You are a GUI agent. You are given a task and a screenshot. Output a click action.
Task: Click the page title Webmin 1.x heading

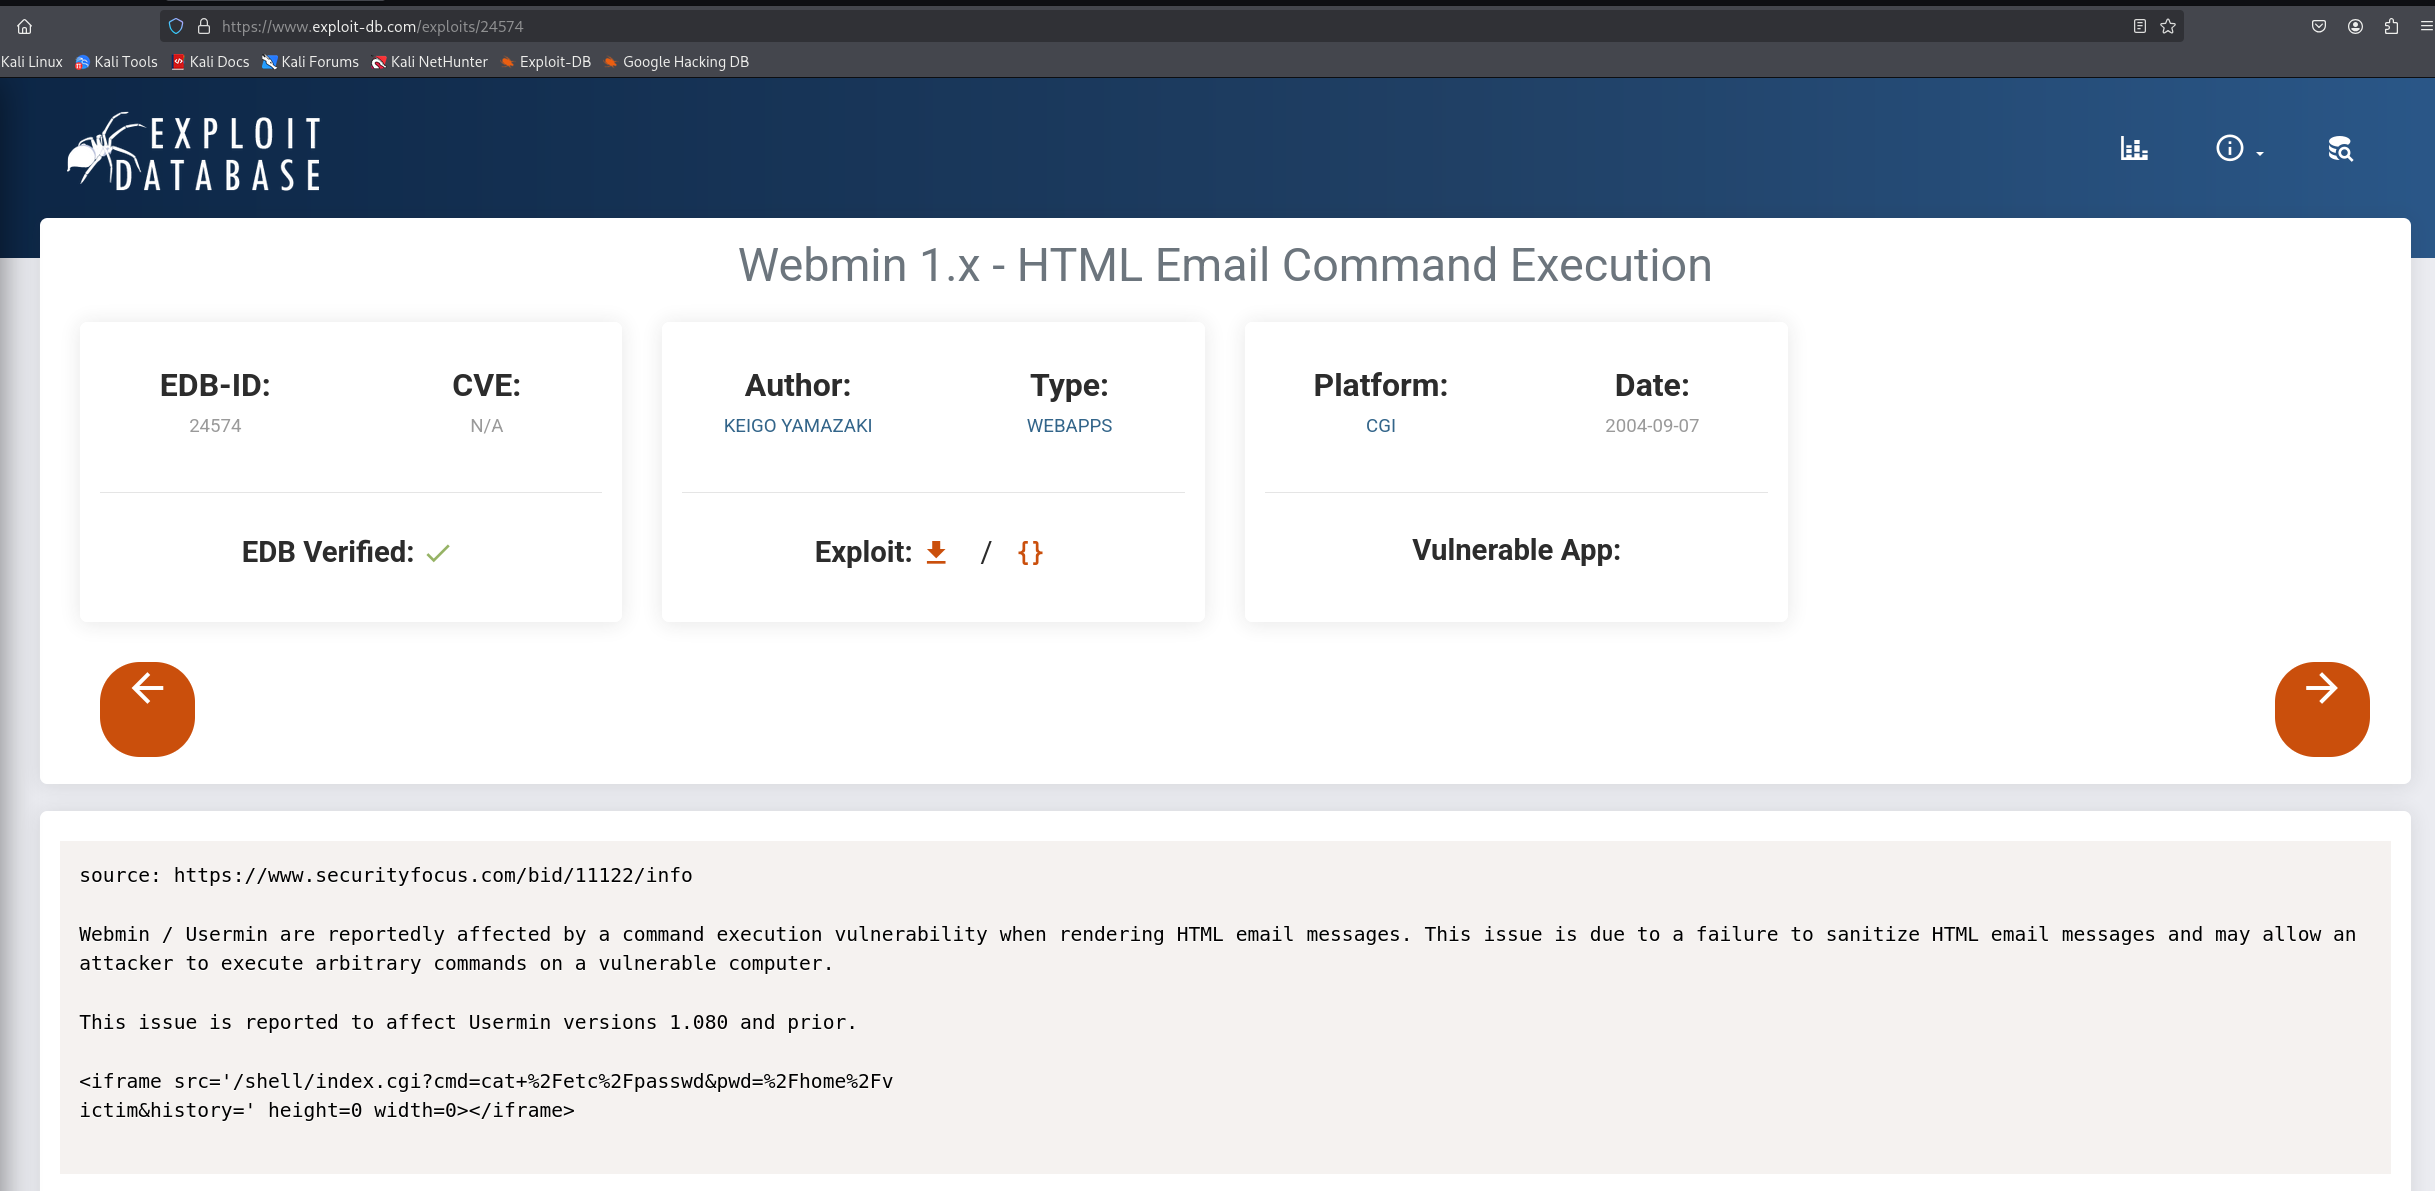(x=1225, y=266)
